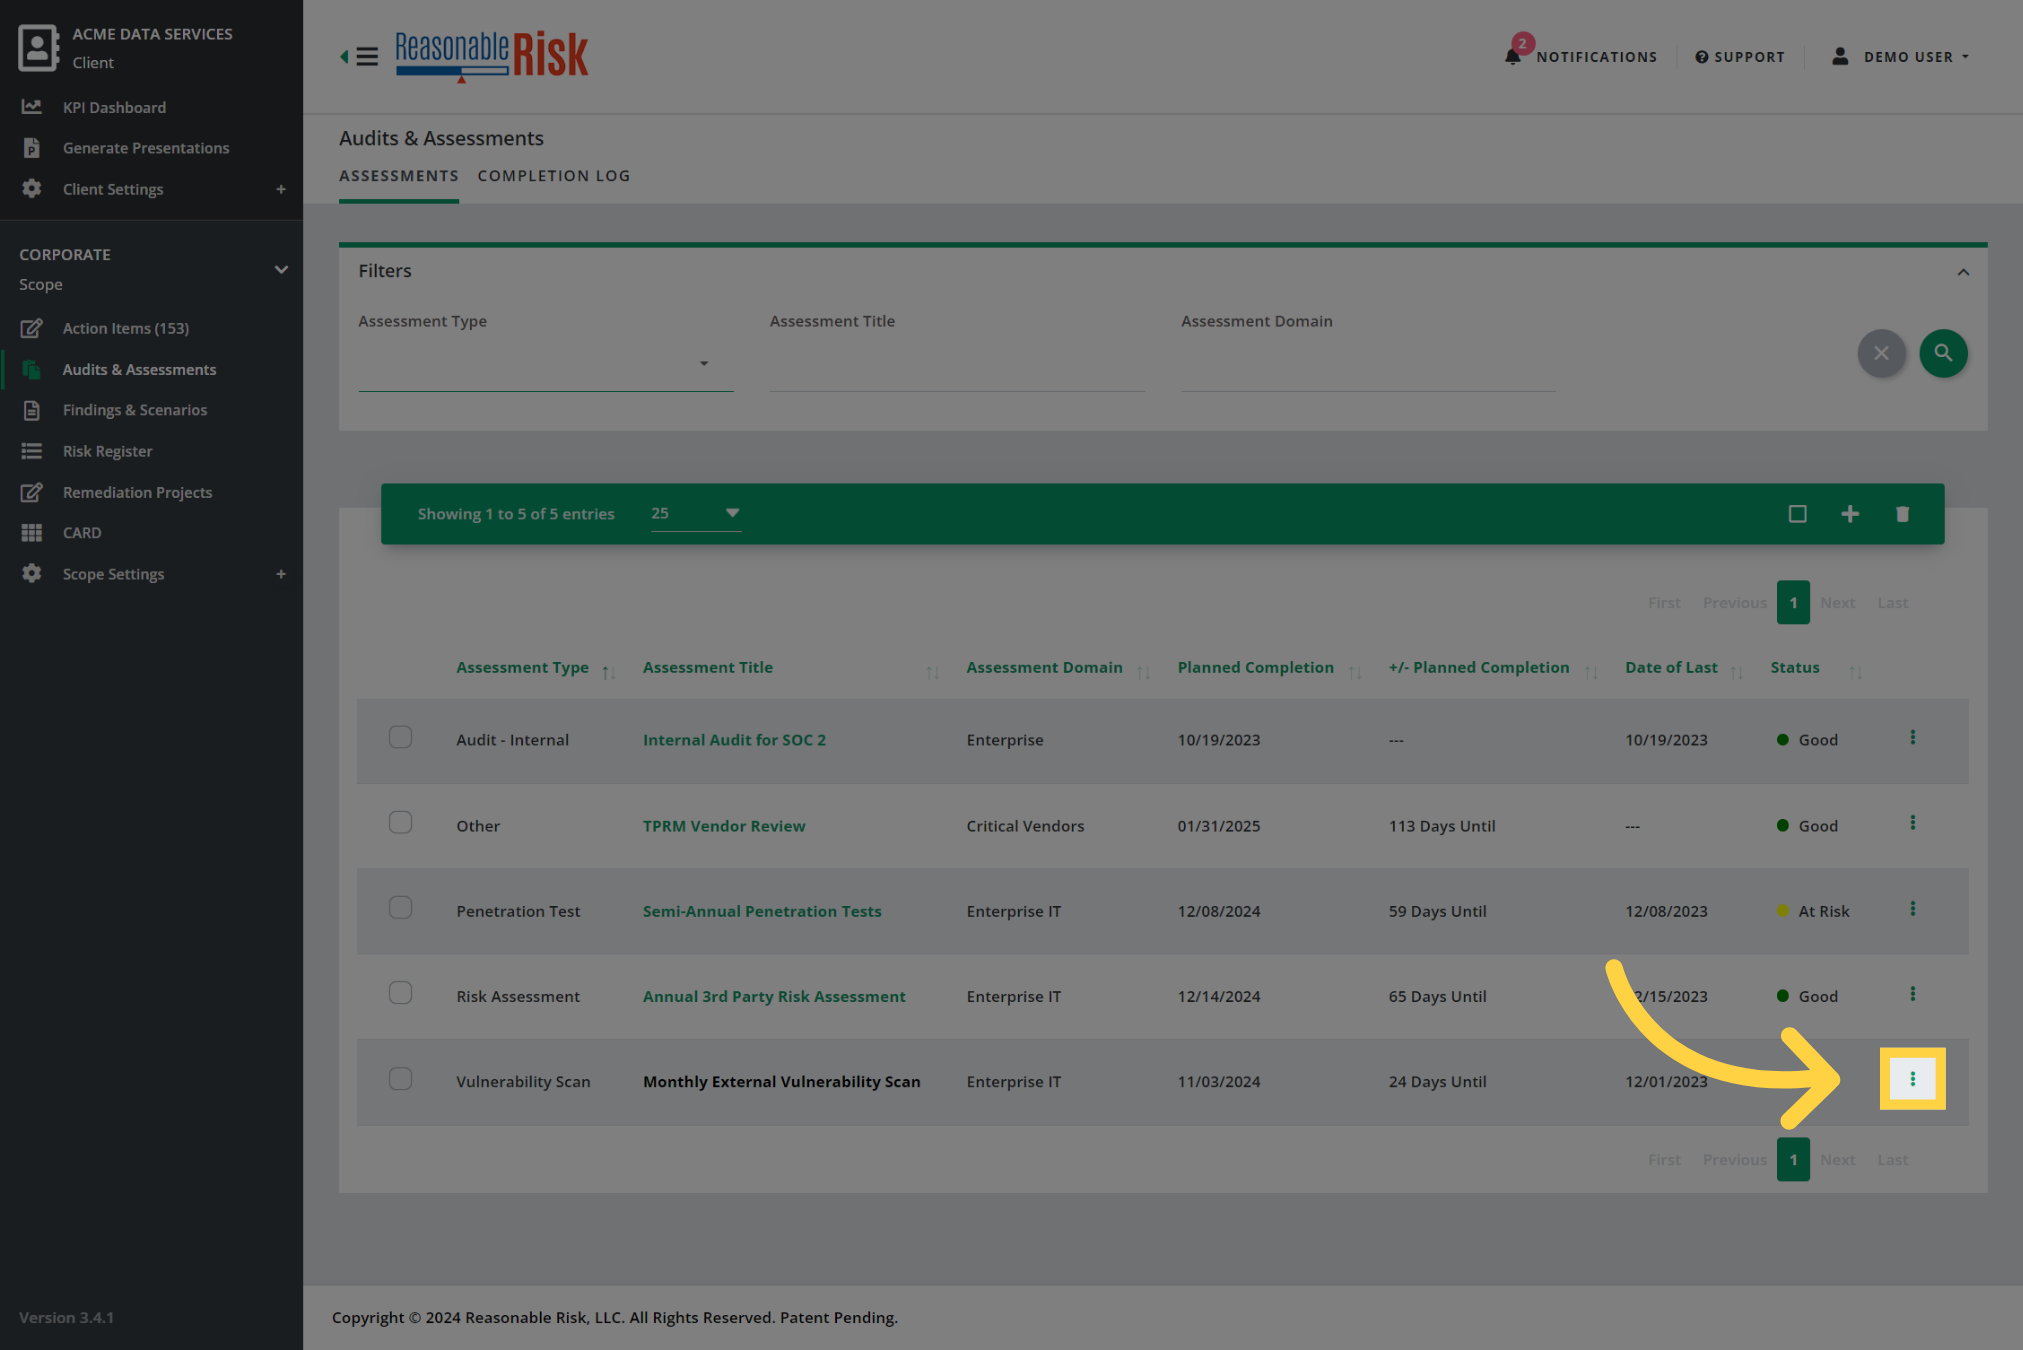Open Action Items (153)
This screenshot has height=1350, width=2023.
[126, 328]
